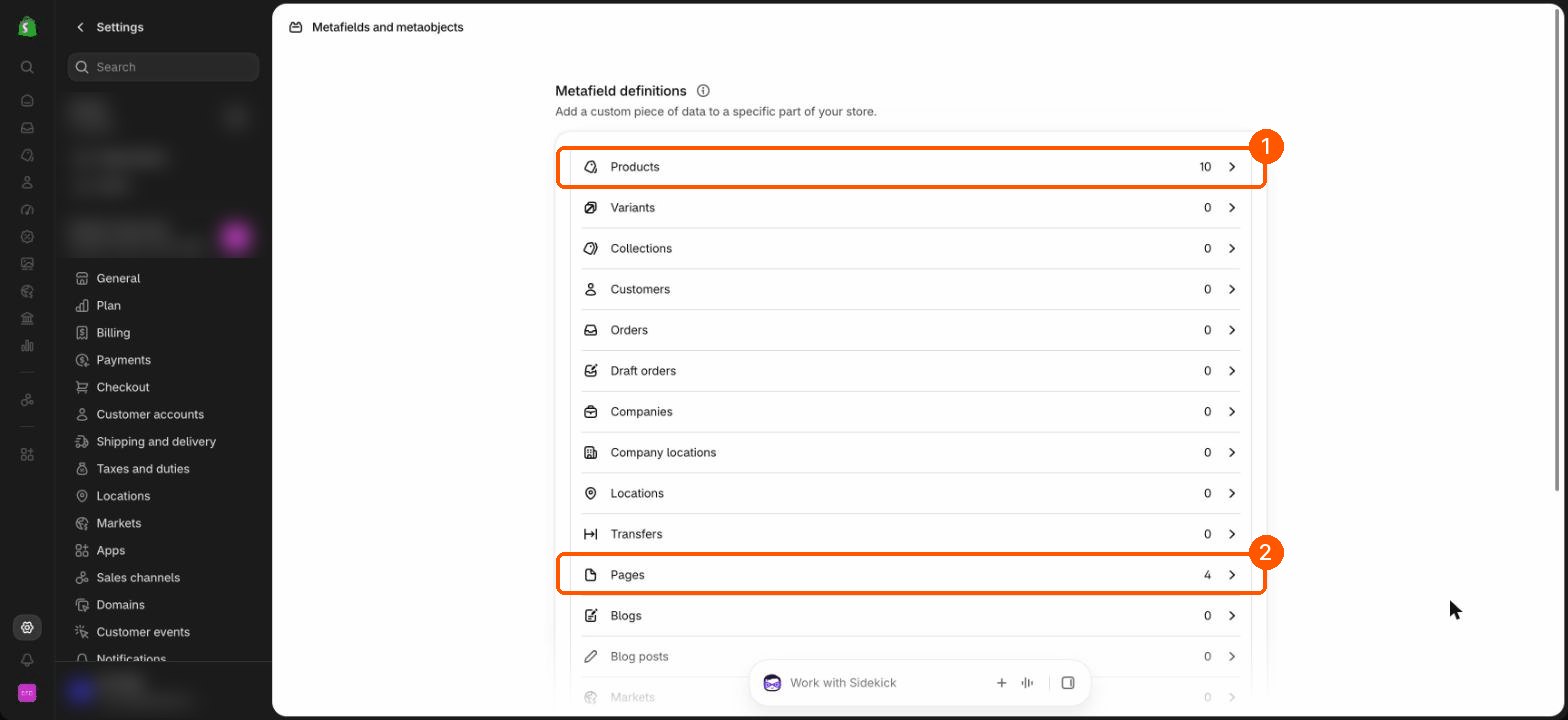Click the plus icon in Sidekick bar

pyautogui.click(x=1001, y=683)
